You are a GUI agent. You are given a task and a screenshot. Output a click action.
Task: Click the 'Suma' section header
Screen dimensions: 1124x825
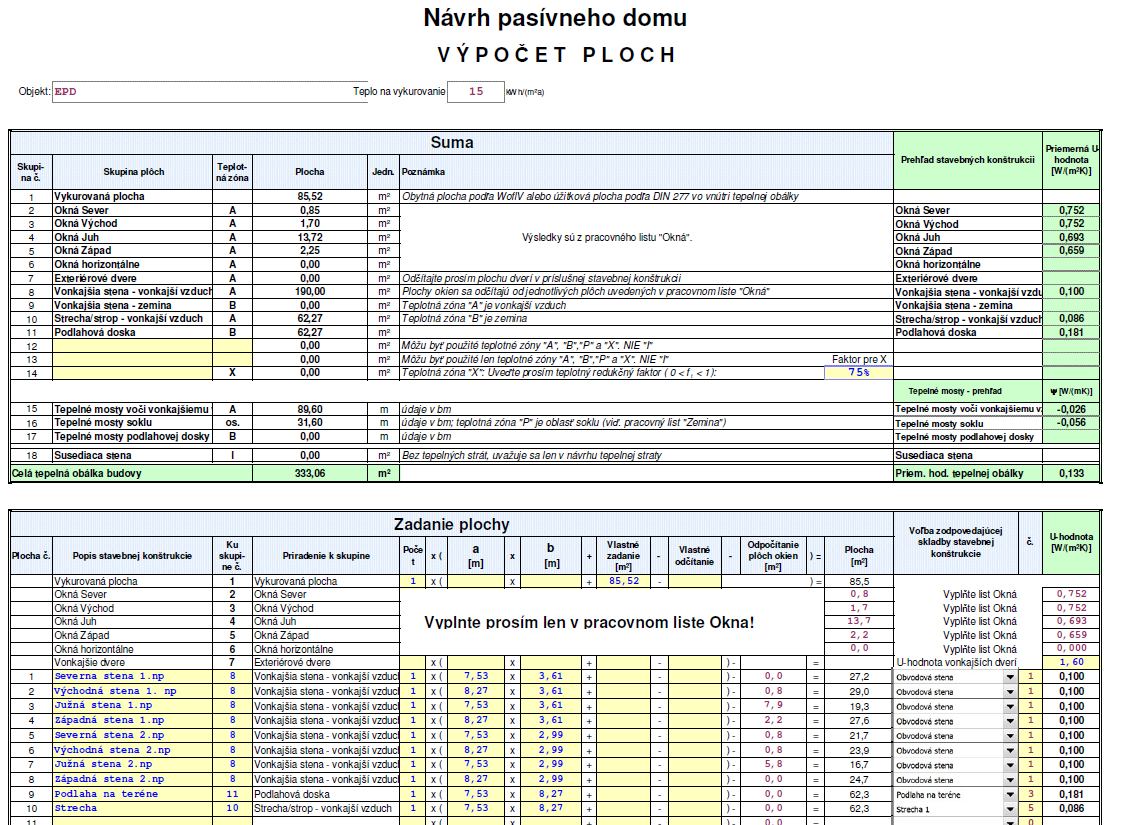[452, 143]
